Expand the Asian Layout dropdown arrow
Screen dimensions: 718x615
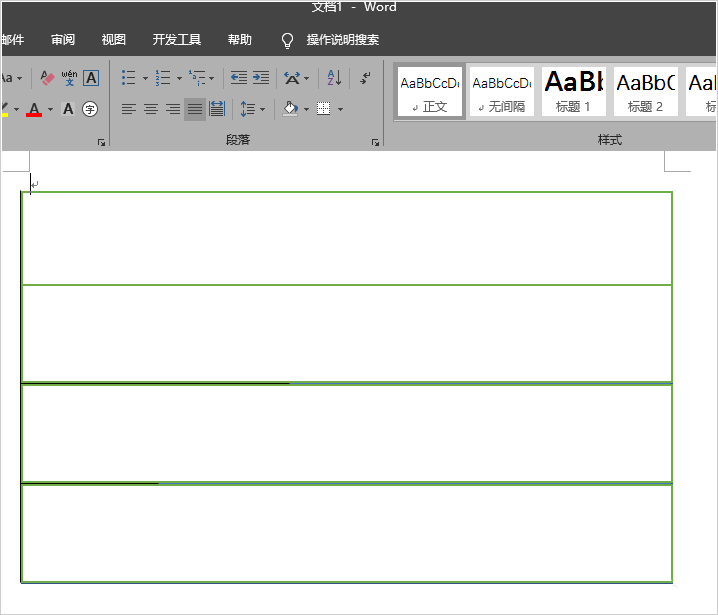pos(306,78)
